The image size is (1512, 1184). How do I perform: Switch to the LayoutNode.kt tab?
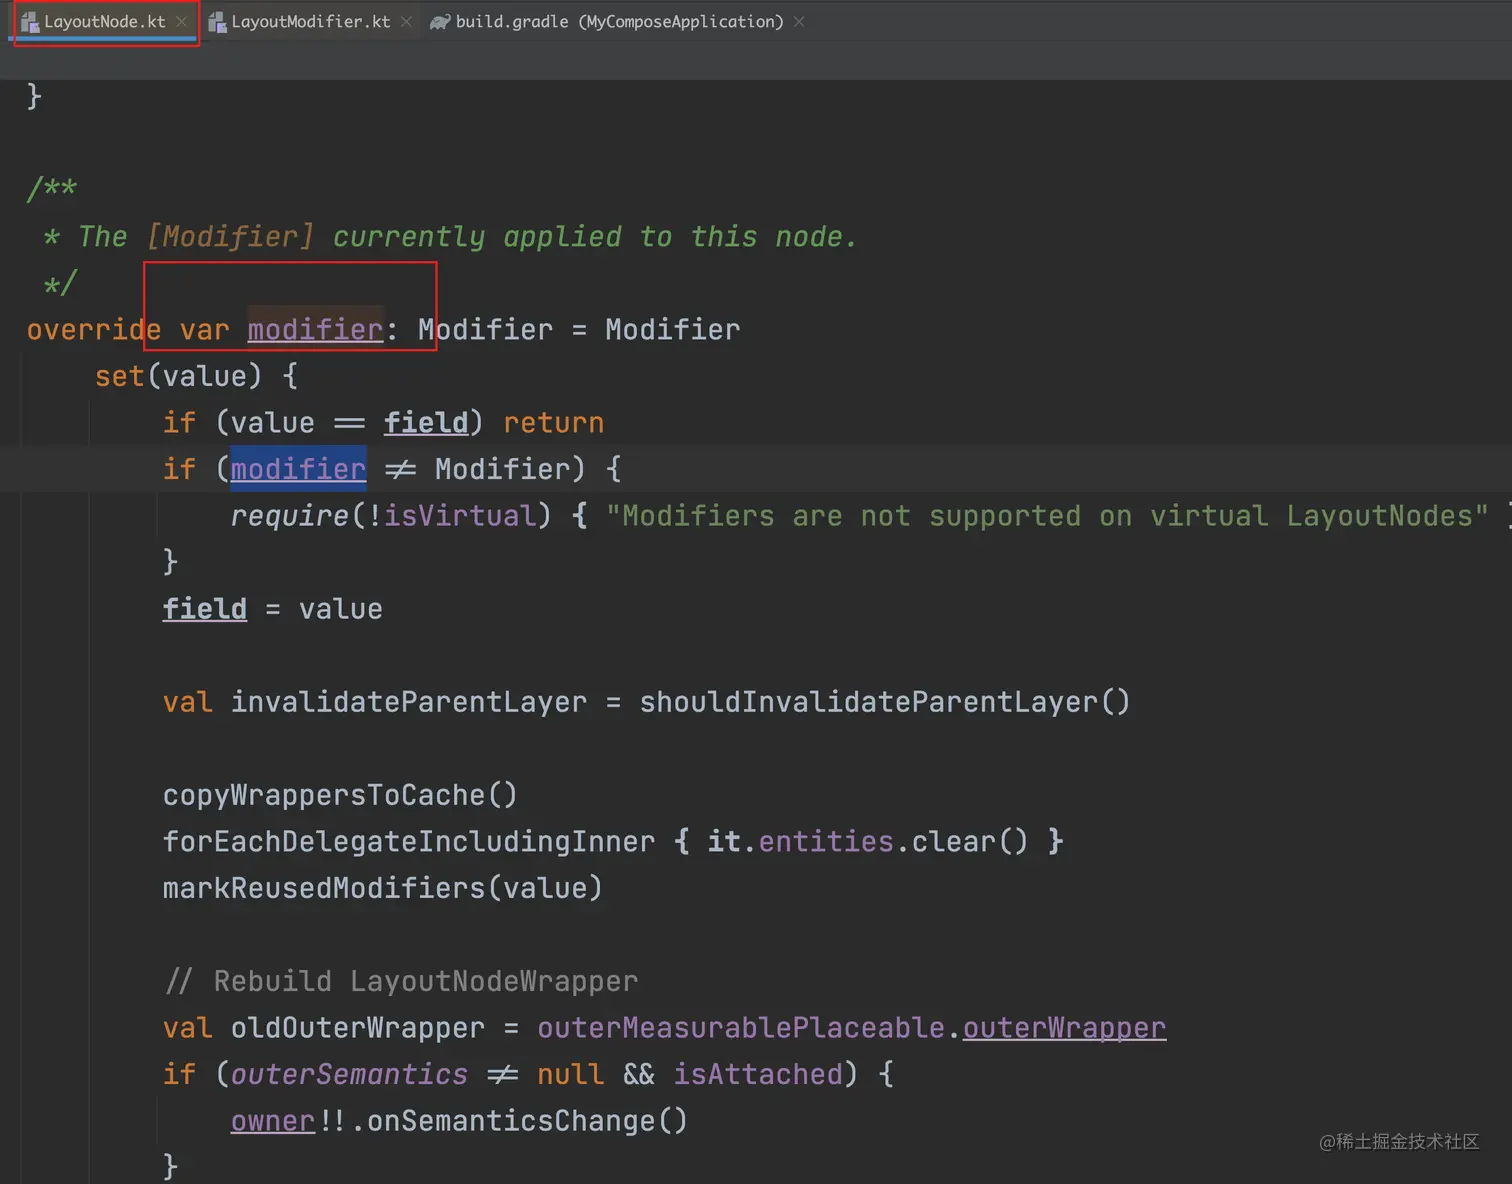104,21
